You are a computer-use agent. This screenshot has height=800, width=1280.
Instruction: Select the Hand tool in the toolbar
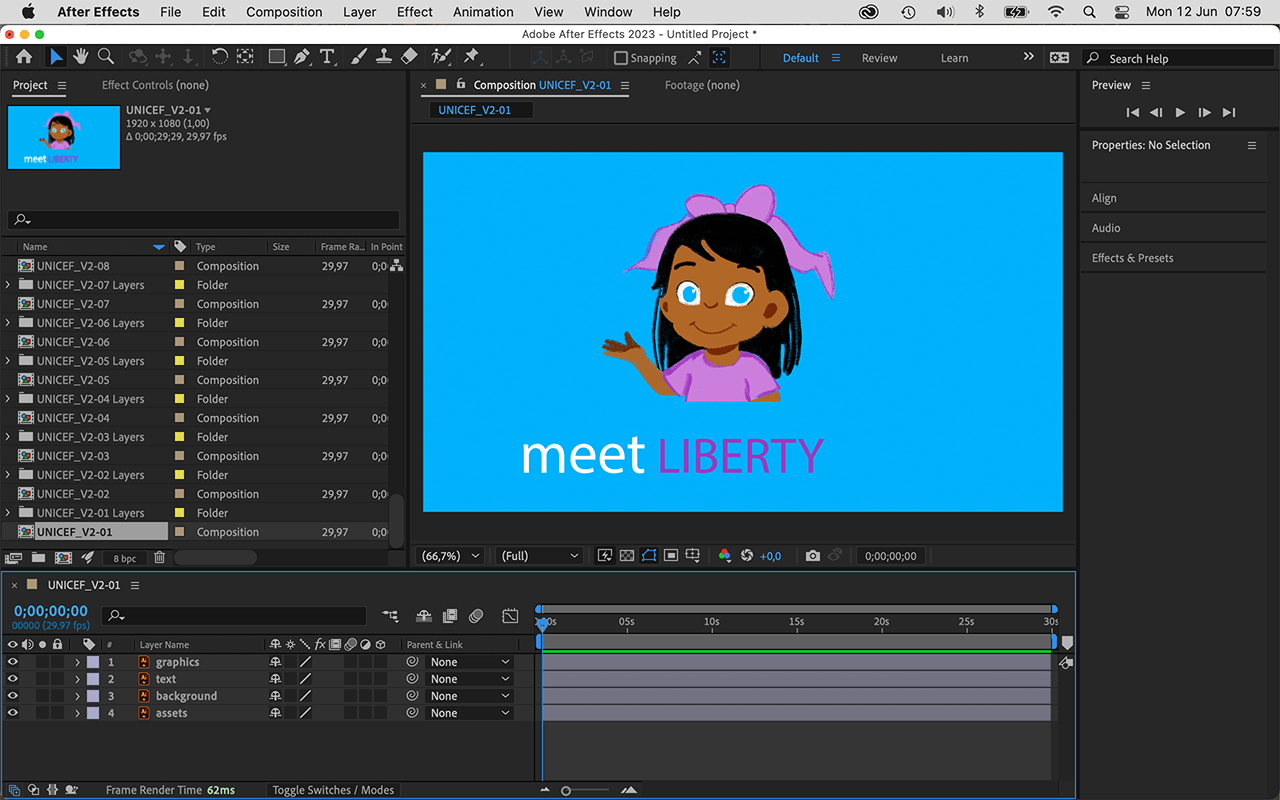pos(80,57)
